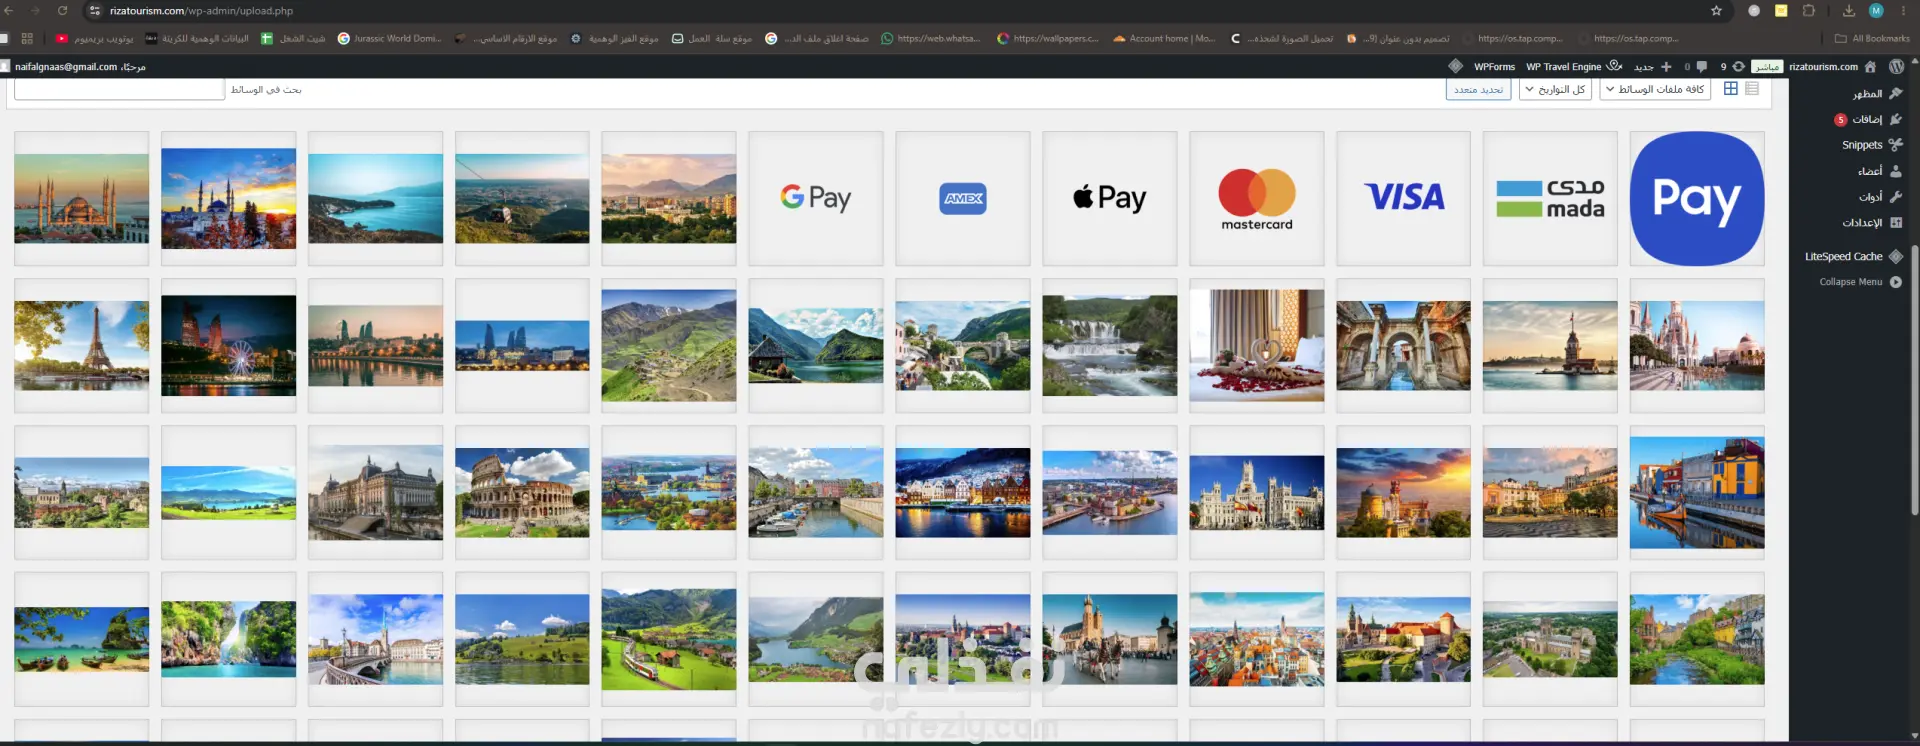
Task: Switch media library to grid view
Action: (1730, 89)
